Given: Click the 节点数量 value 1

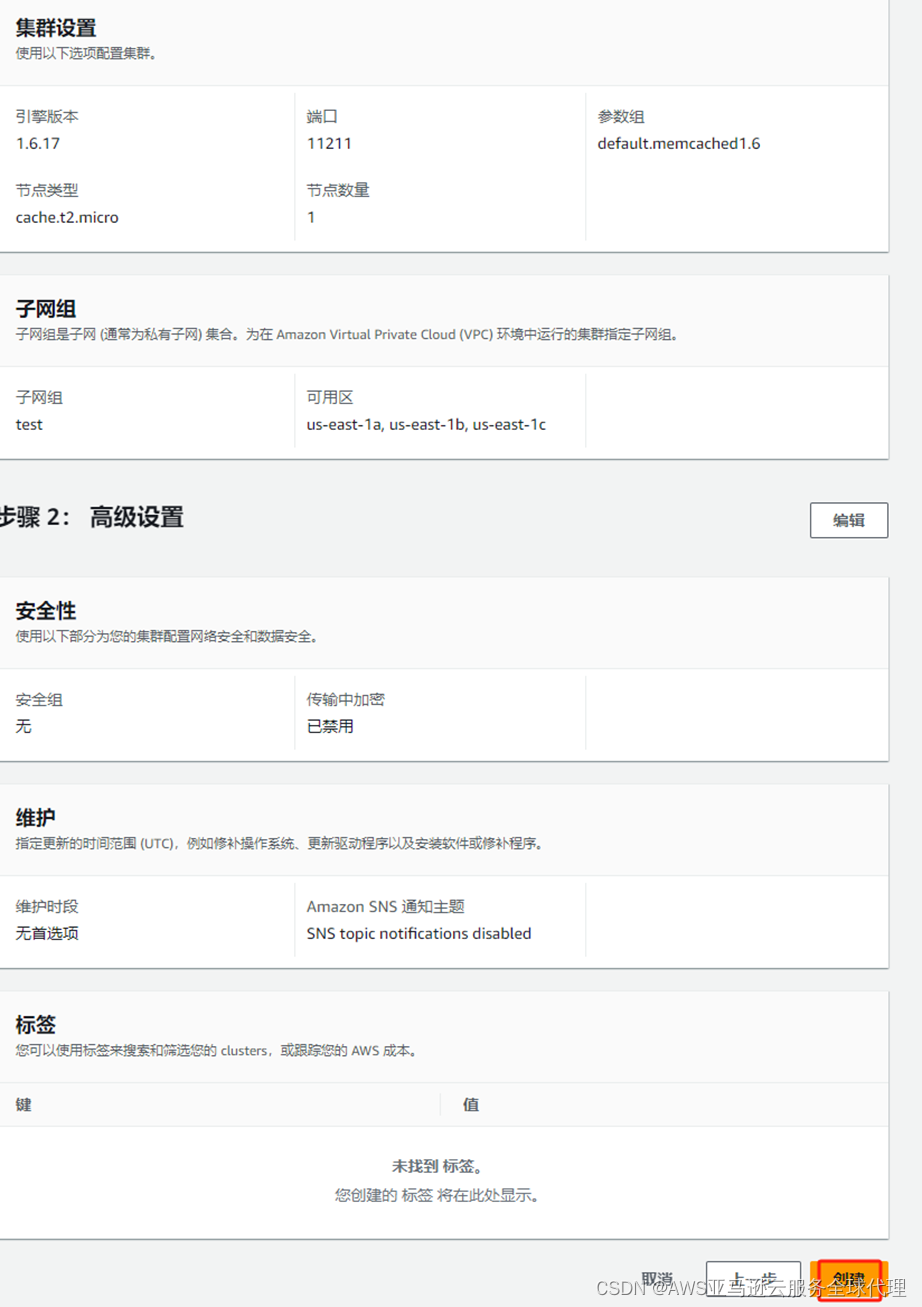Looking at the screenshot, I should (309, 217).
